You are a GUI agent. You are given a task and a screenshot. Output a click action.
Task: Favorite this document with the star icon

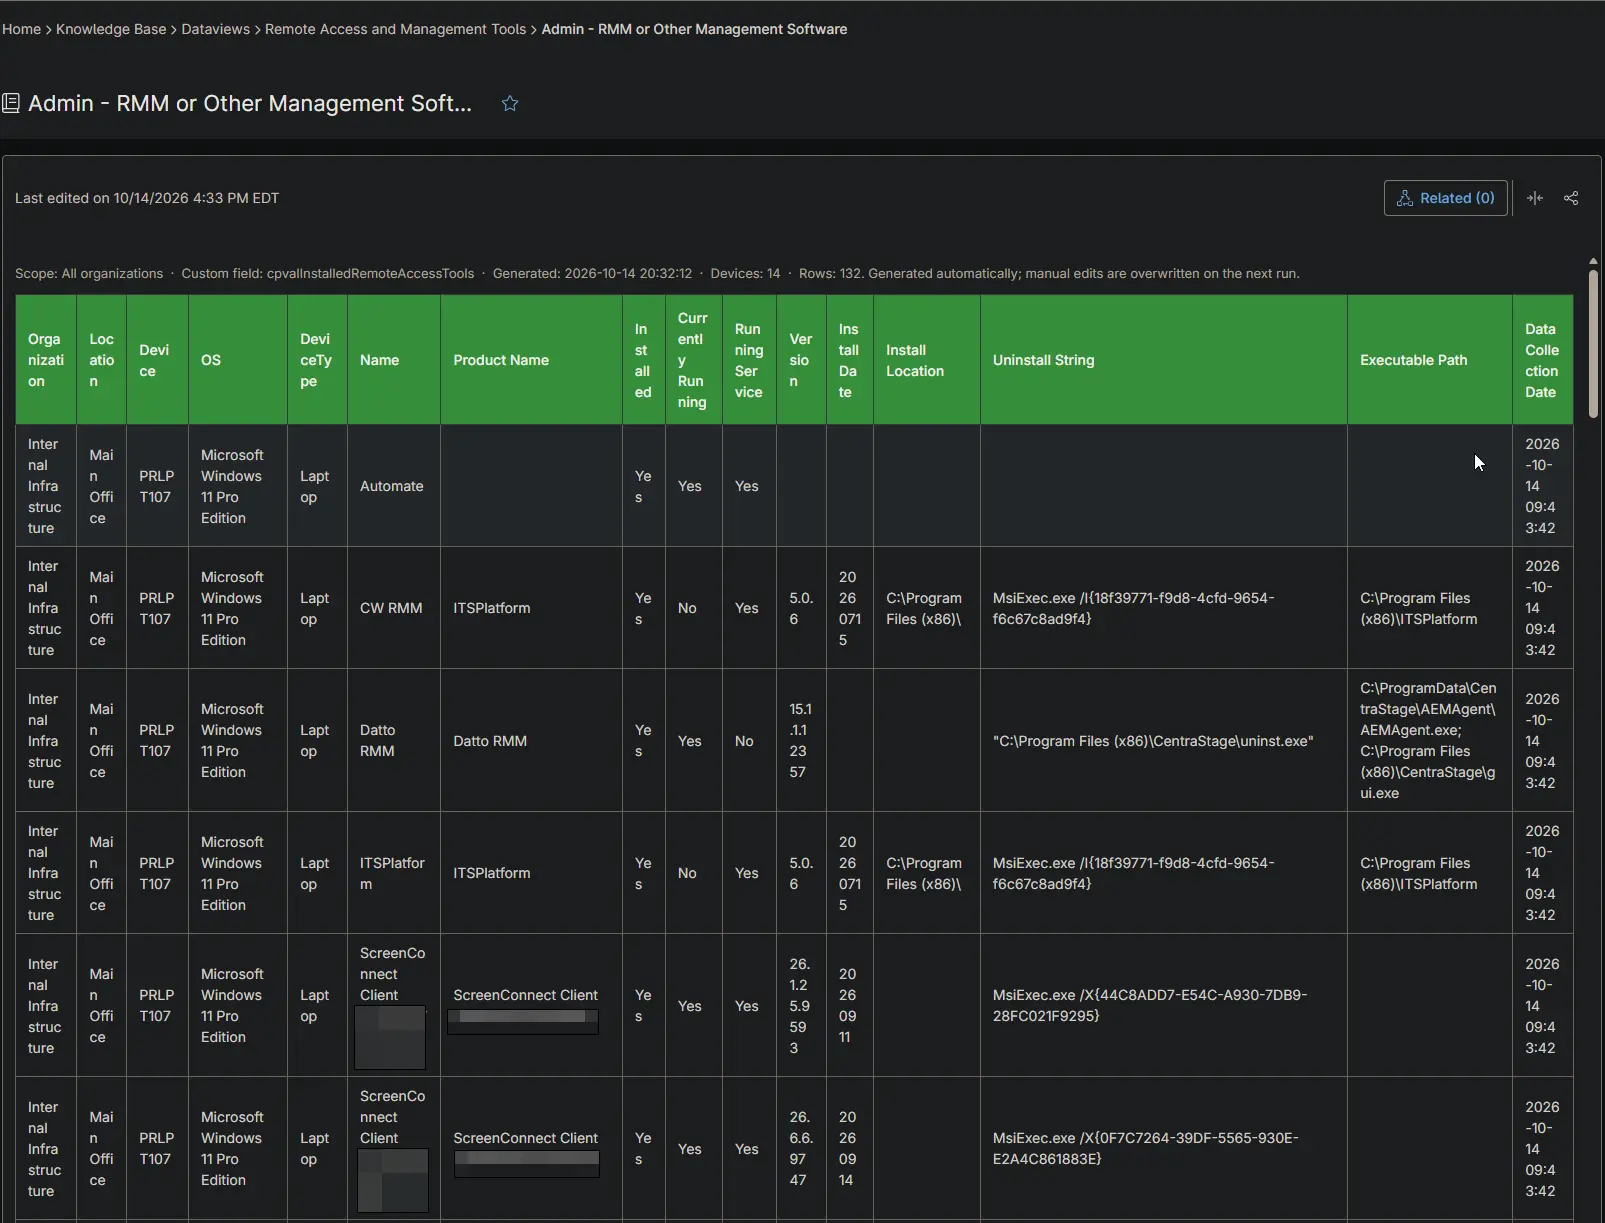pyautogui.click(x=510, y=103)
